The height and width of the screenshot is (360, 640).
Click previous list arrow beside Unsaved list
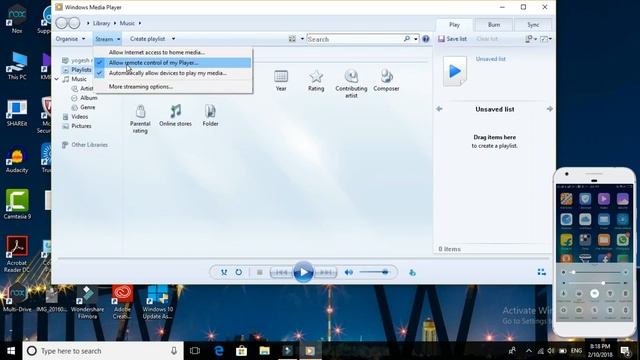(440, 109)
